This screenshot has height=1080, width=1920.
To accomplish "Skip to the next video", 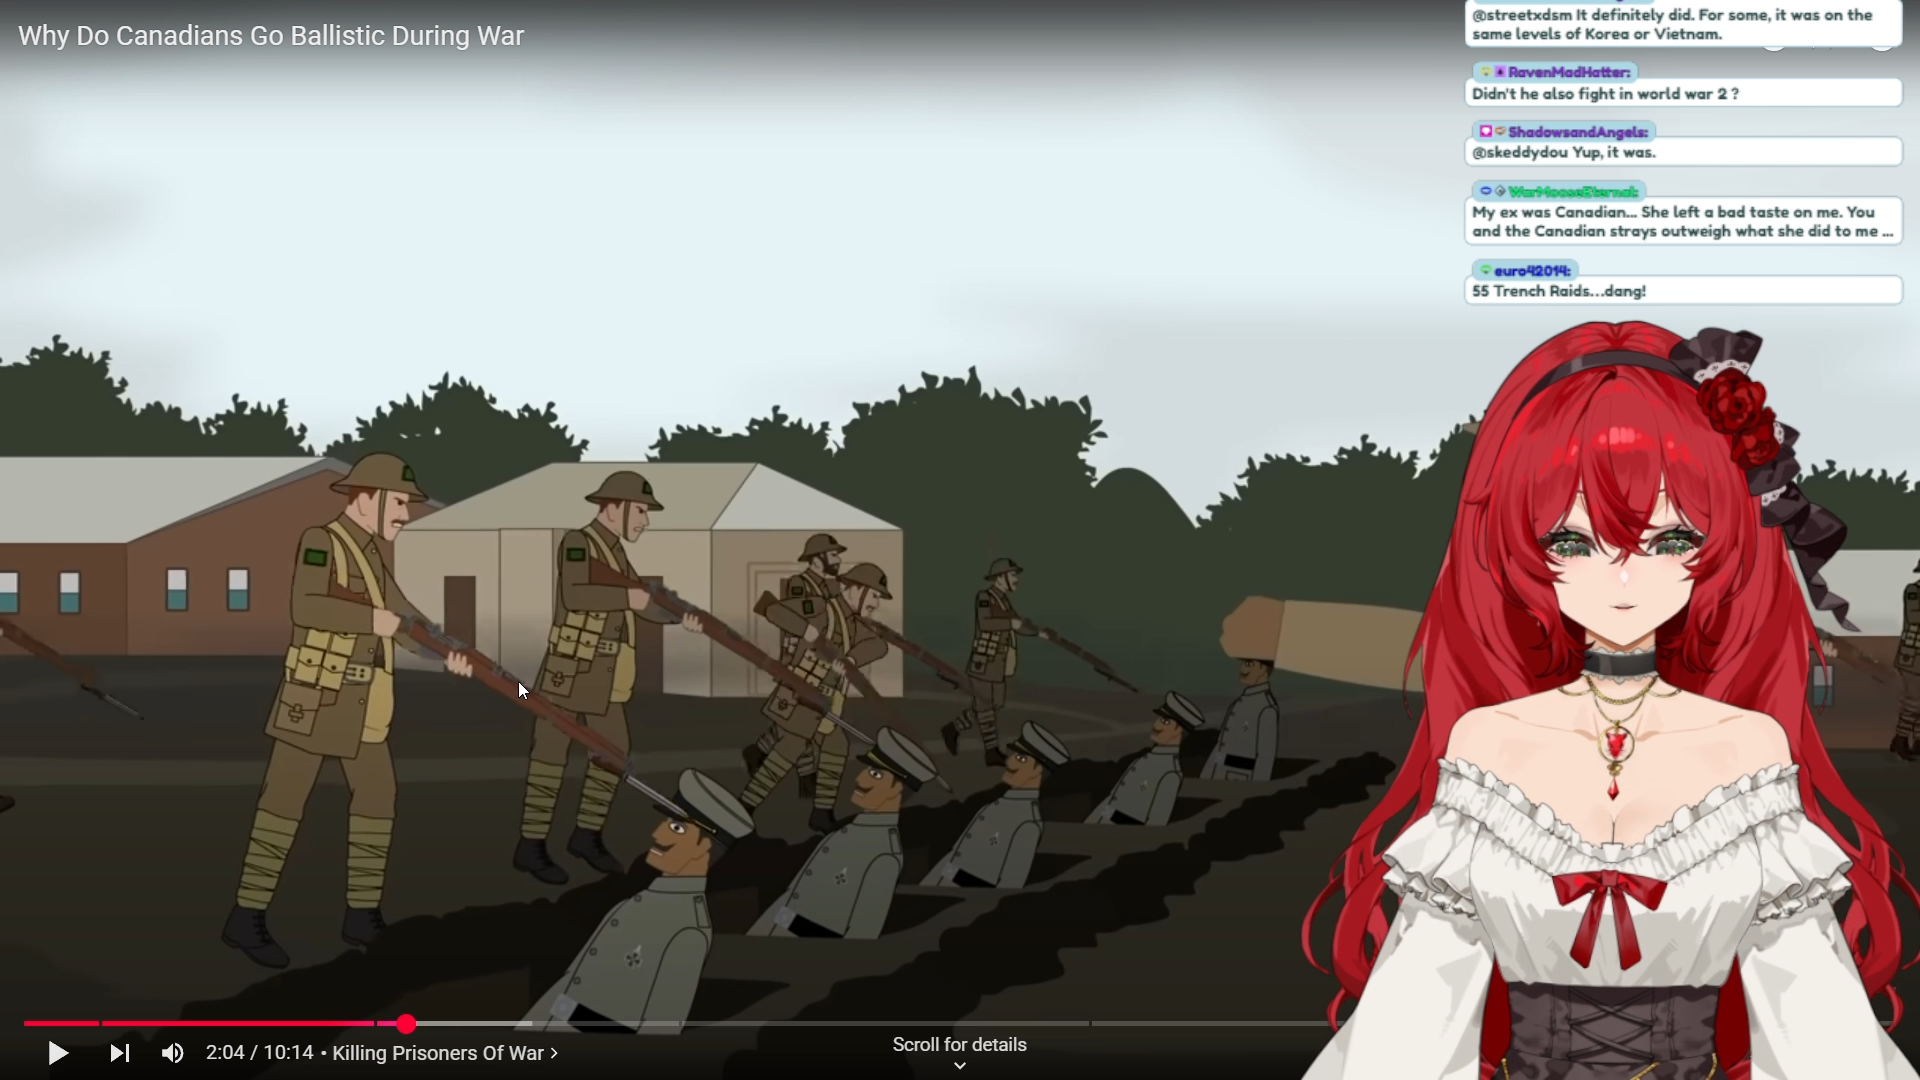I will (x=120, y=1053).
